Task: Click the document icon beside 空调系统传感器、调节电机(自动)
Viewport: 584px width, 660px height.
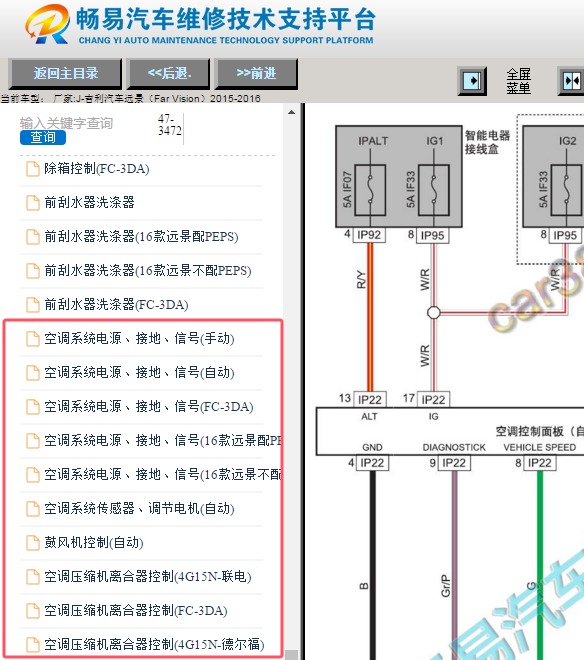Action: coord(32,508)
